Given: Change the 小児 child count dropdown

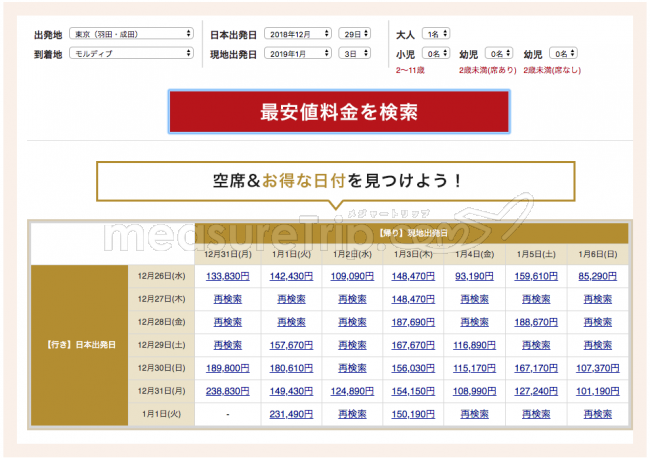Looking at the screenshot, I should tap(436, 53).
